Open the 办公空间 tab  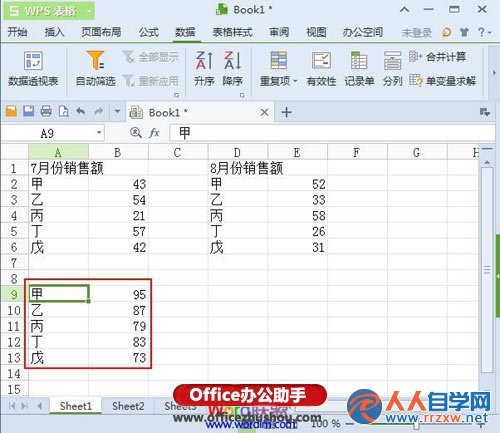pos(363,32)
